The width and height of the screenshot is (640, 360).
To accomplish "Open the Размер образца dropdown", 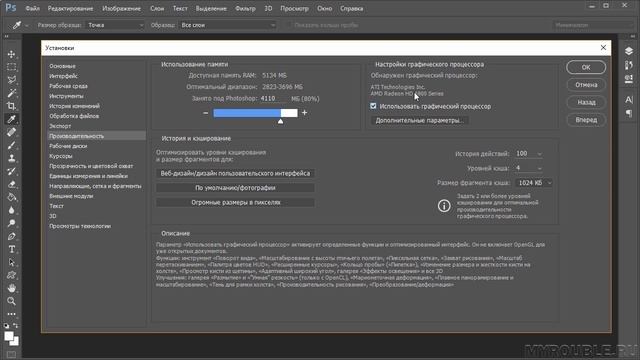I will [115, 25].
